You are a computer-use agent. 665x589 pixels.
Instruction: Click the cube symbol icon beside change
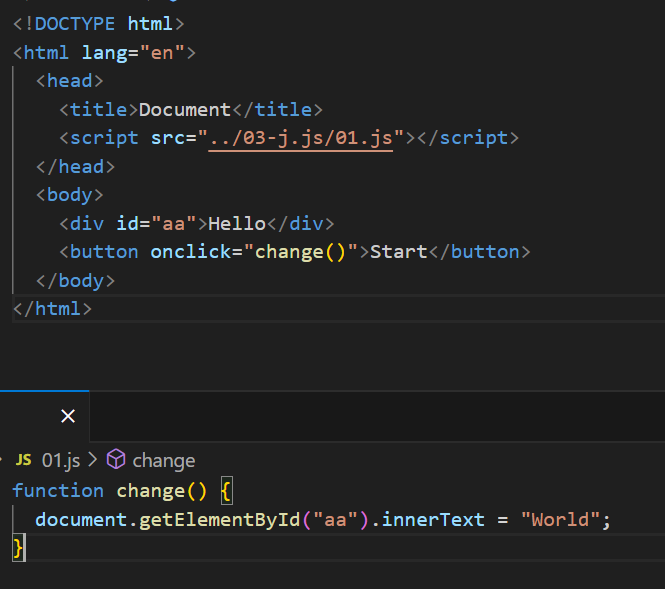coord(116,460)
